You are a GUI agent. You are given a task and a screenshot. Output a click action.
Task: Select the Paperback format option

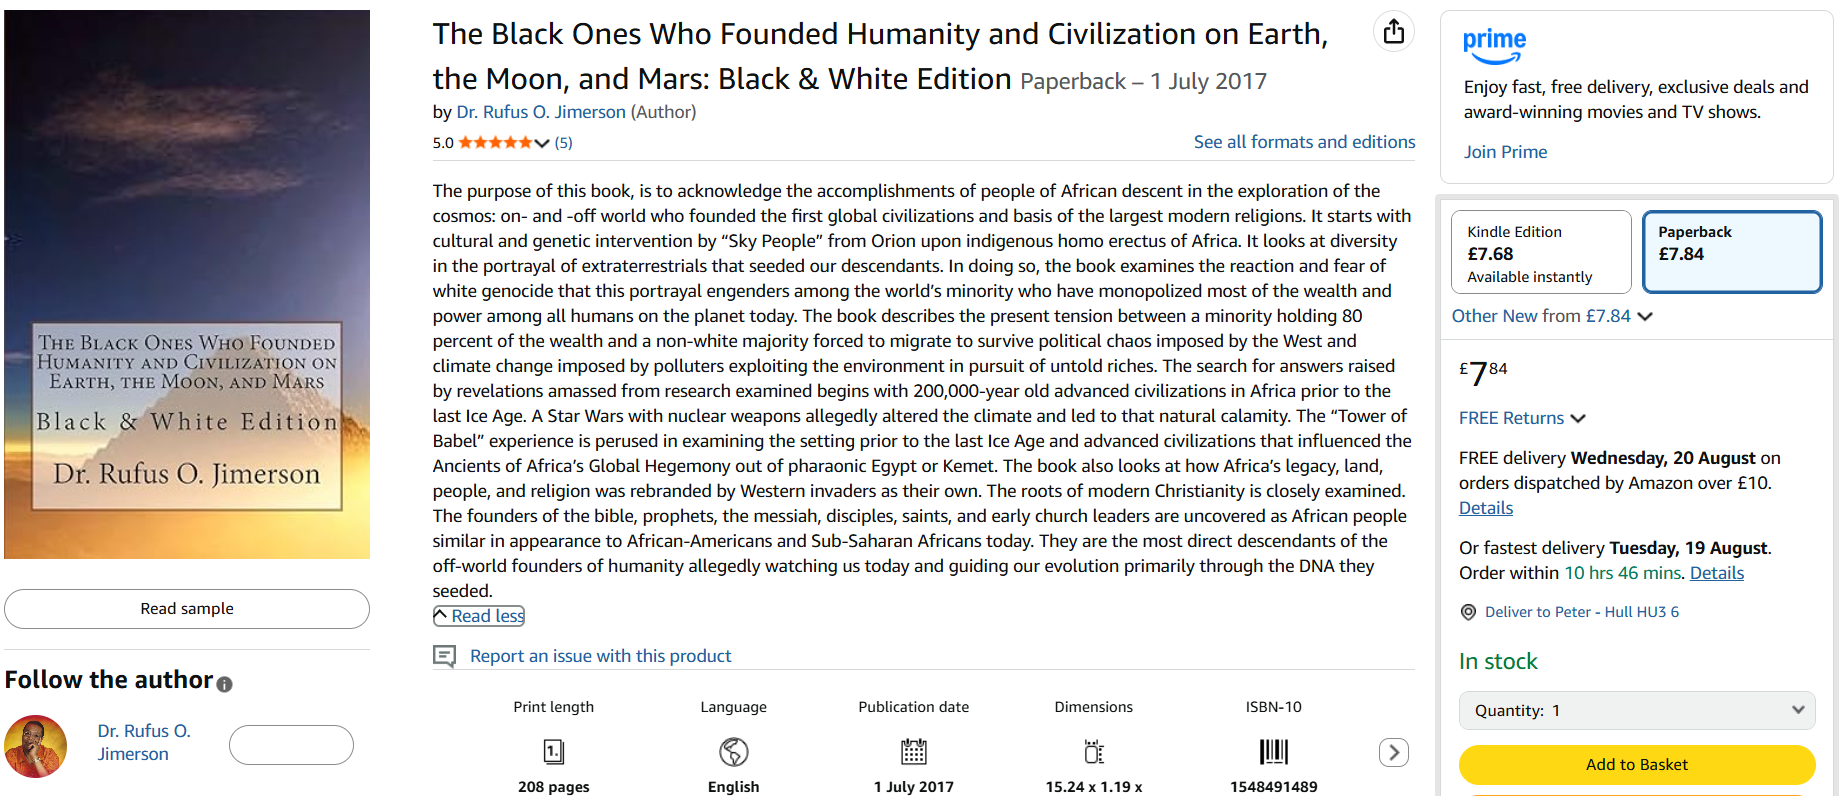point(1731,252)
